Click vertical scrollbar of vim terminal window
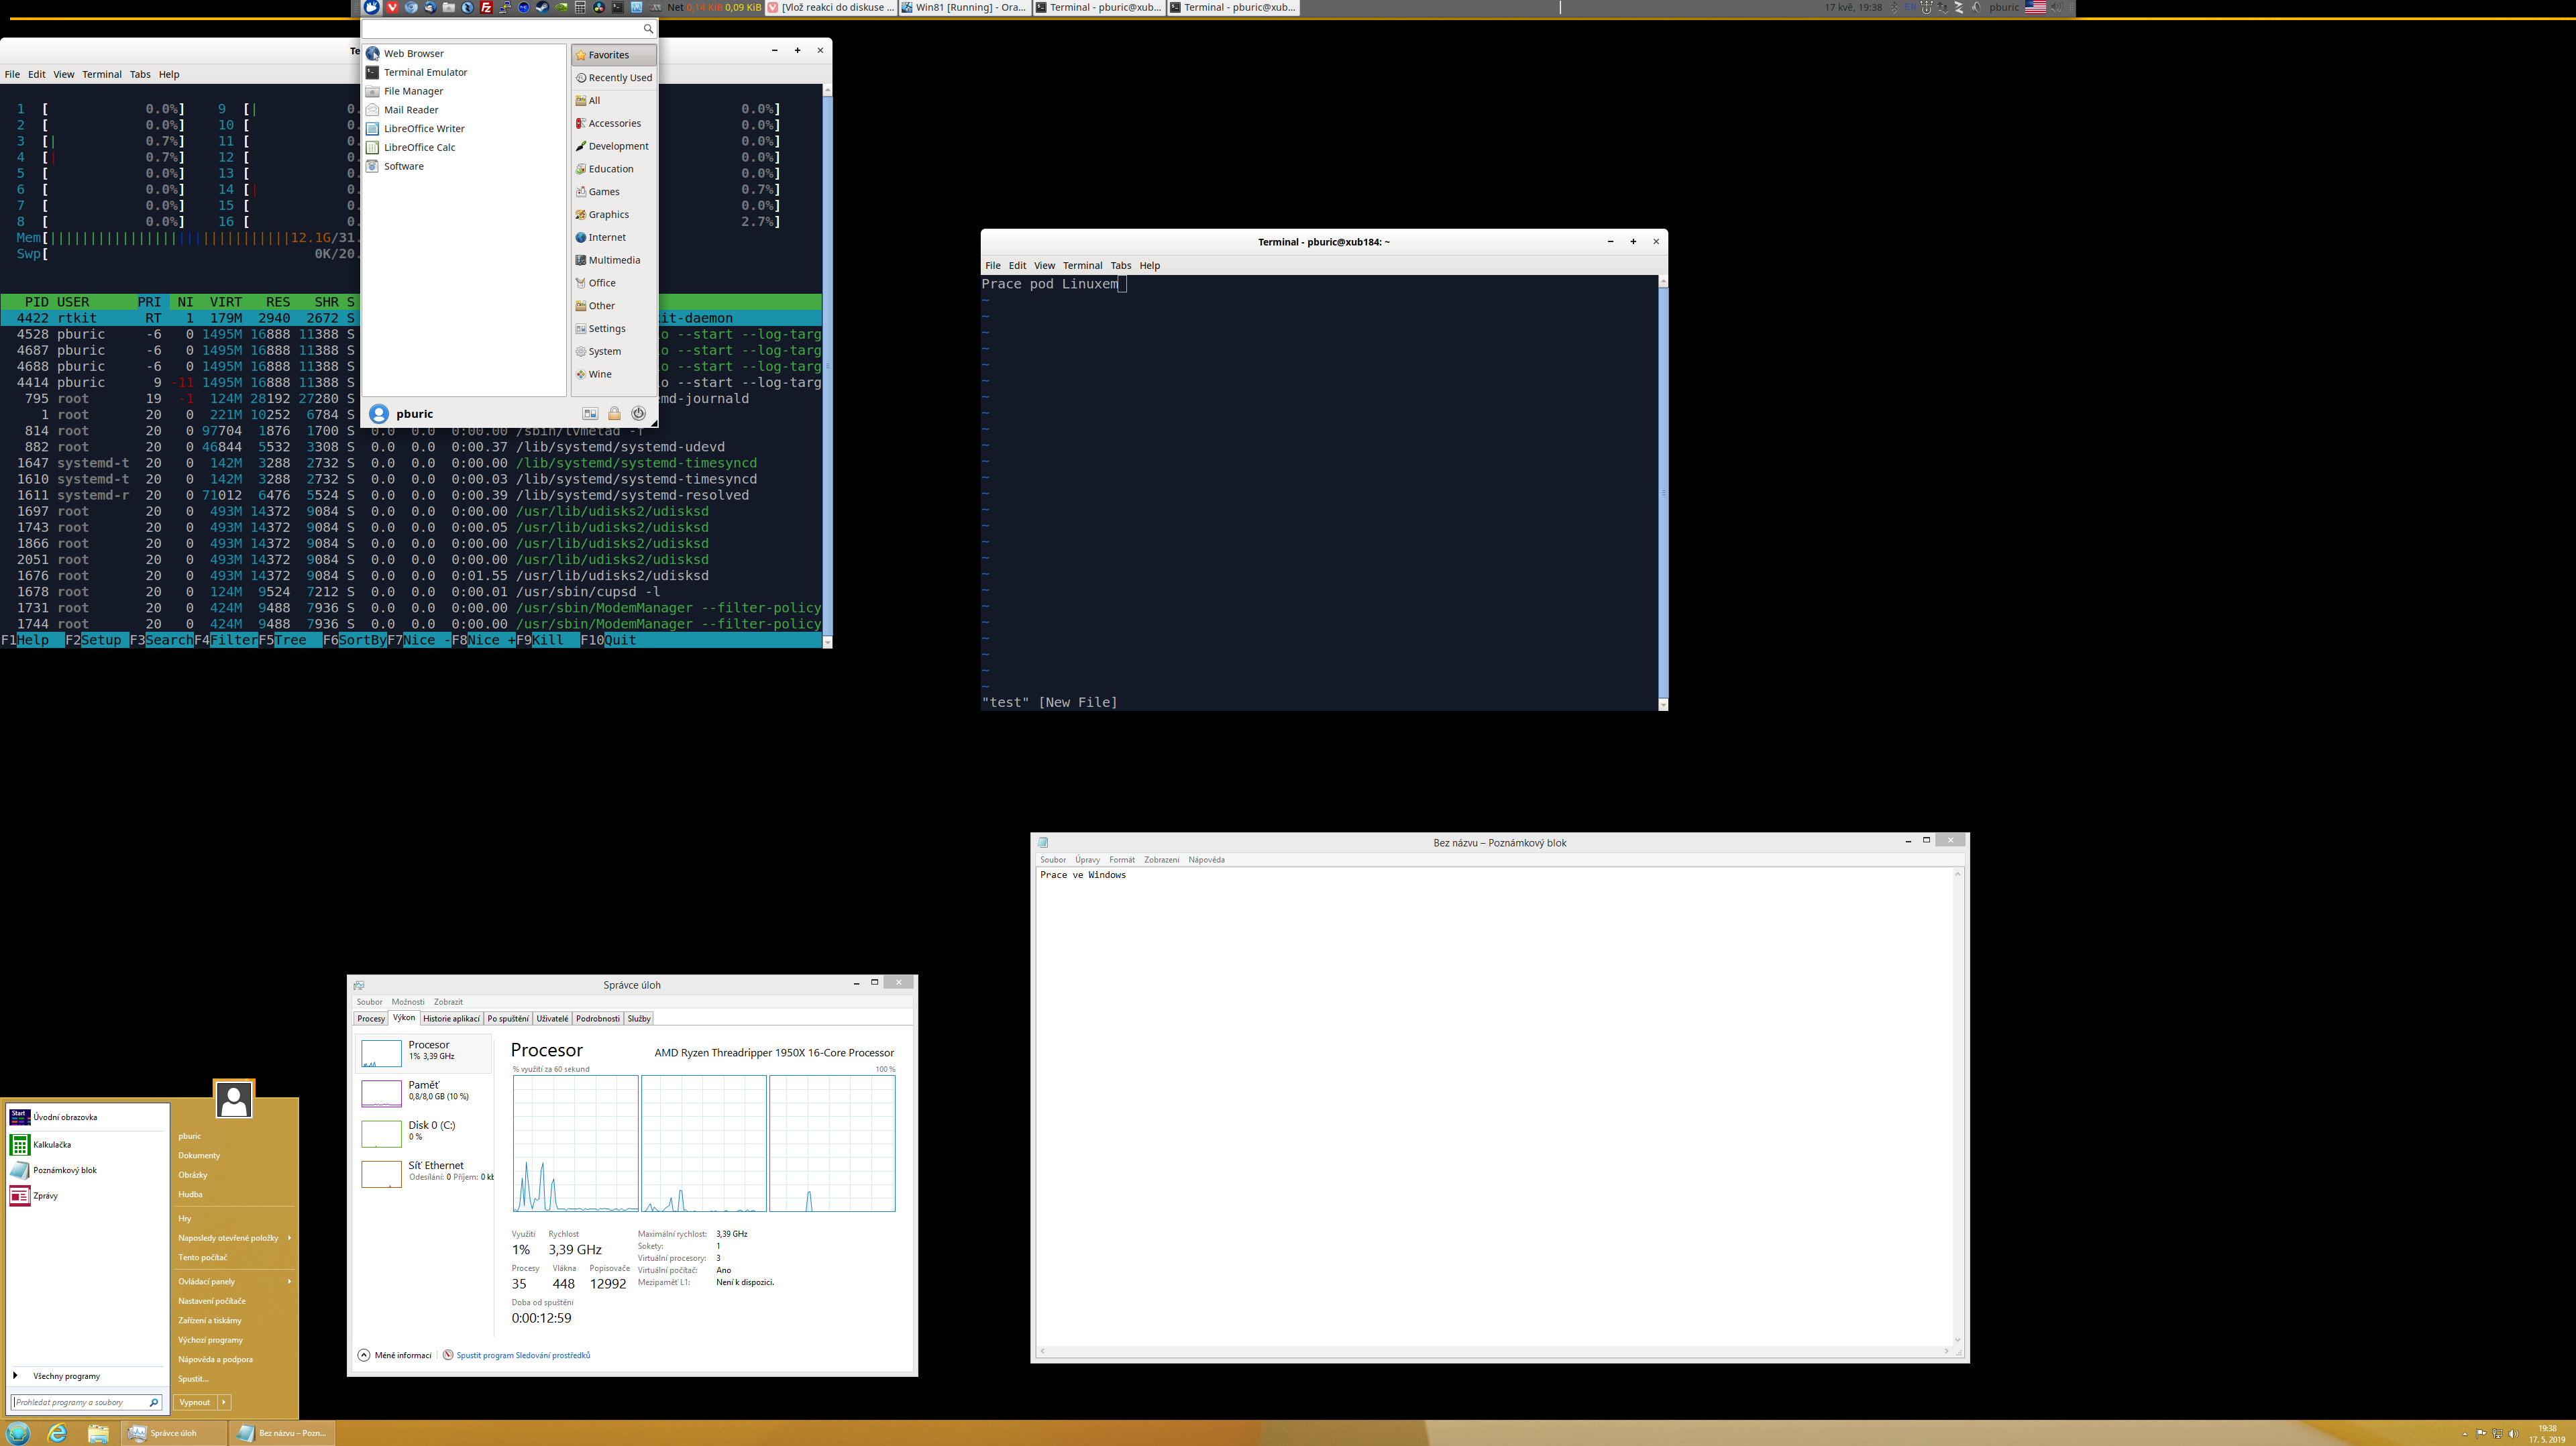Viewport: 2576px width, 1446px height. click(1663, 492)
